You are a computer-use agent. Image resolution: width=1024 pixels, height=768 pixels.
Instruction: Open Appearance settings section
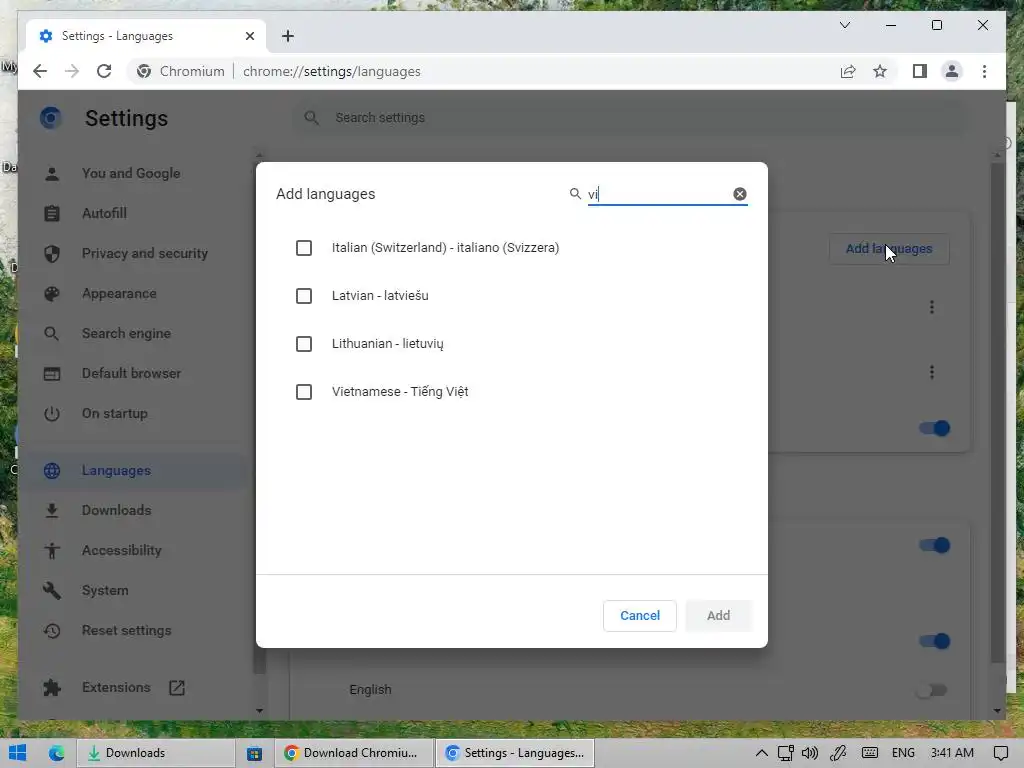(x=119, y=294)
